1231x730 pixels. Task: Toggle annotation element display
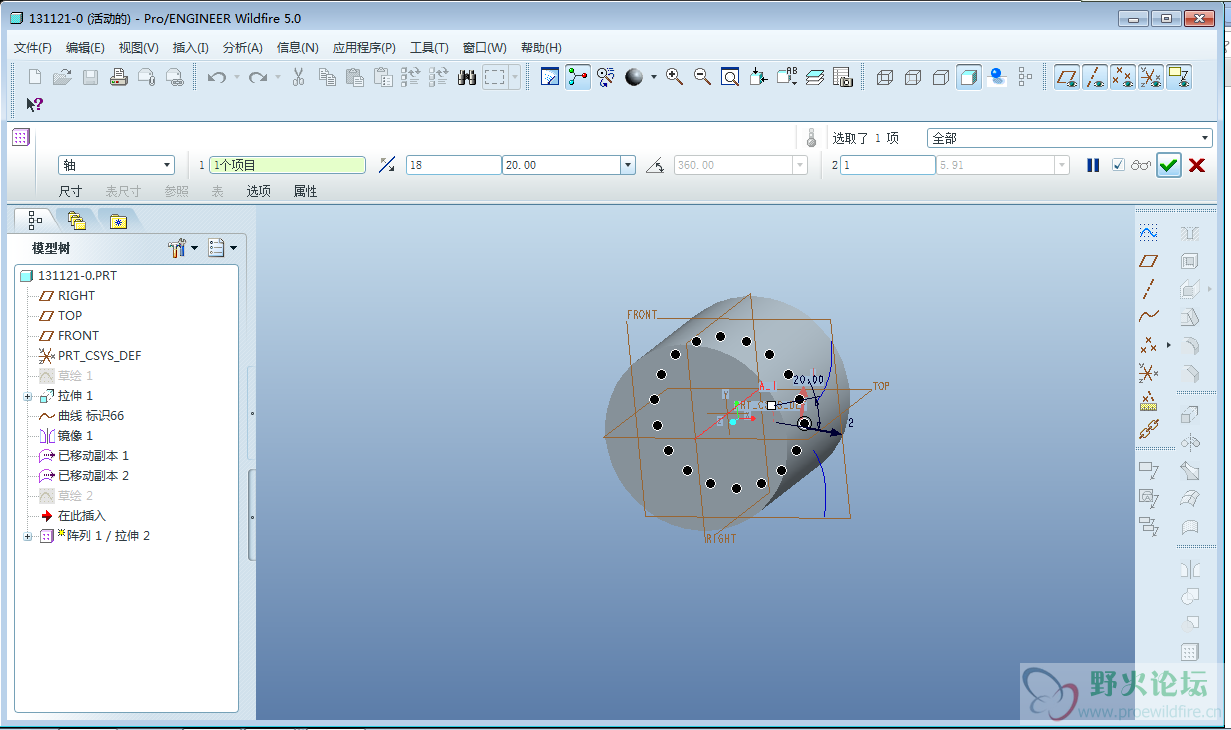pyautogui.click(x=1179, y=77)
